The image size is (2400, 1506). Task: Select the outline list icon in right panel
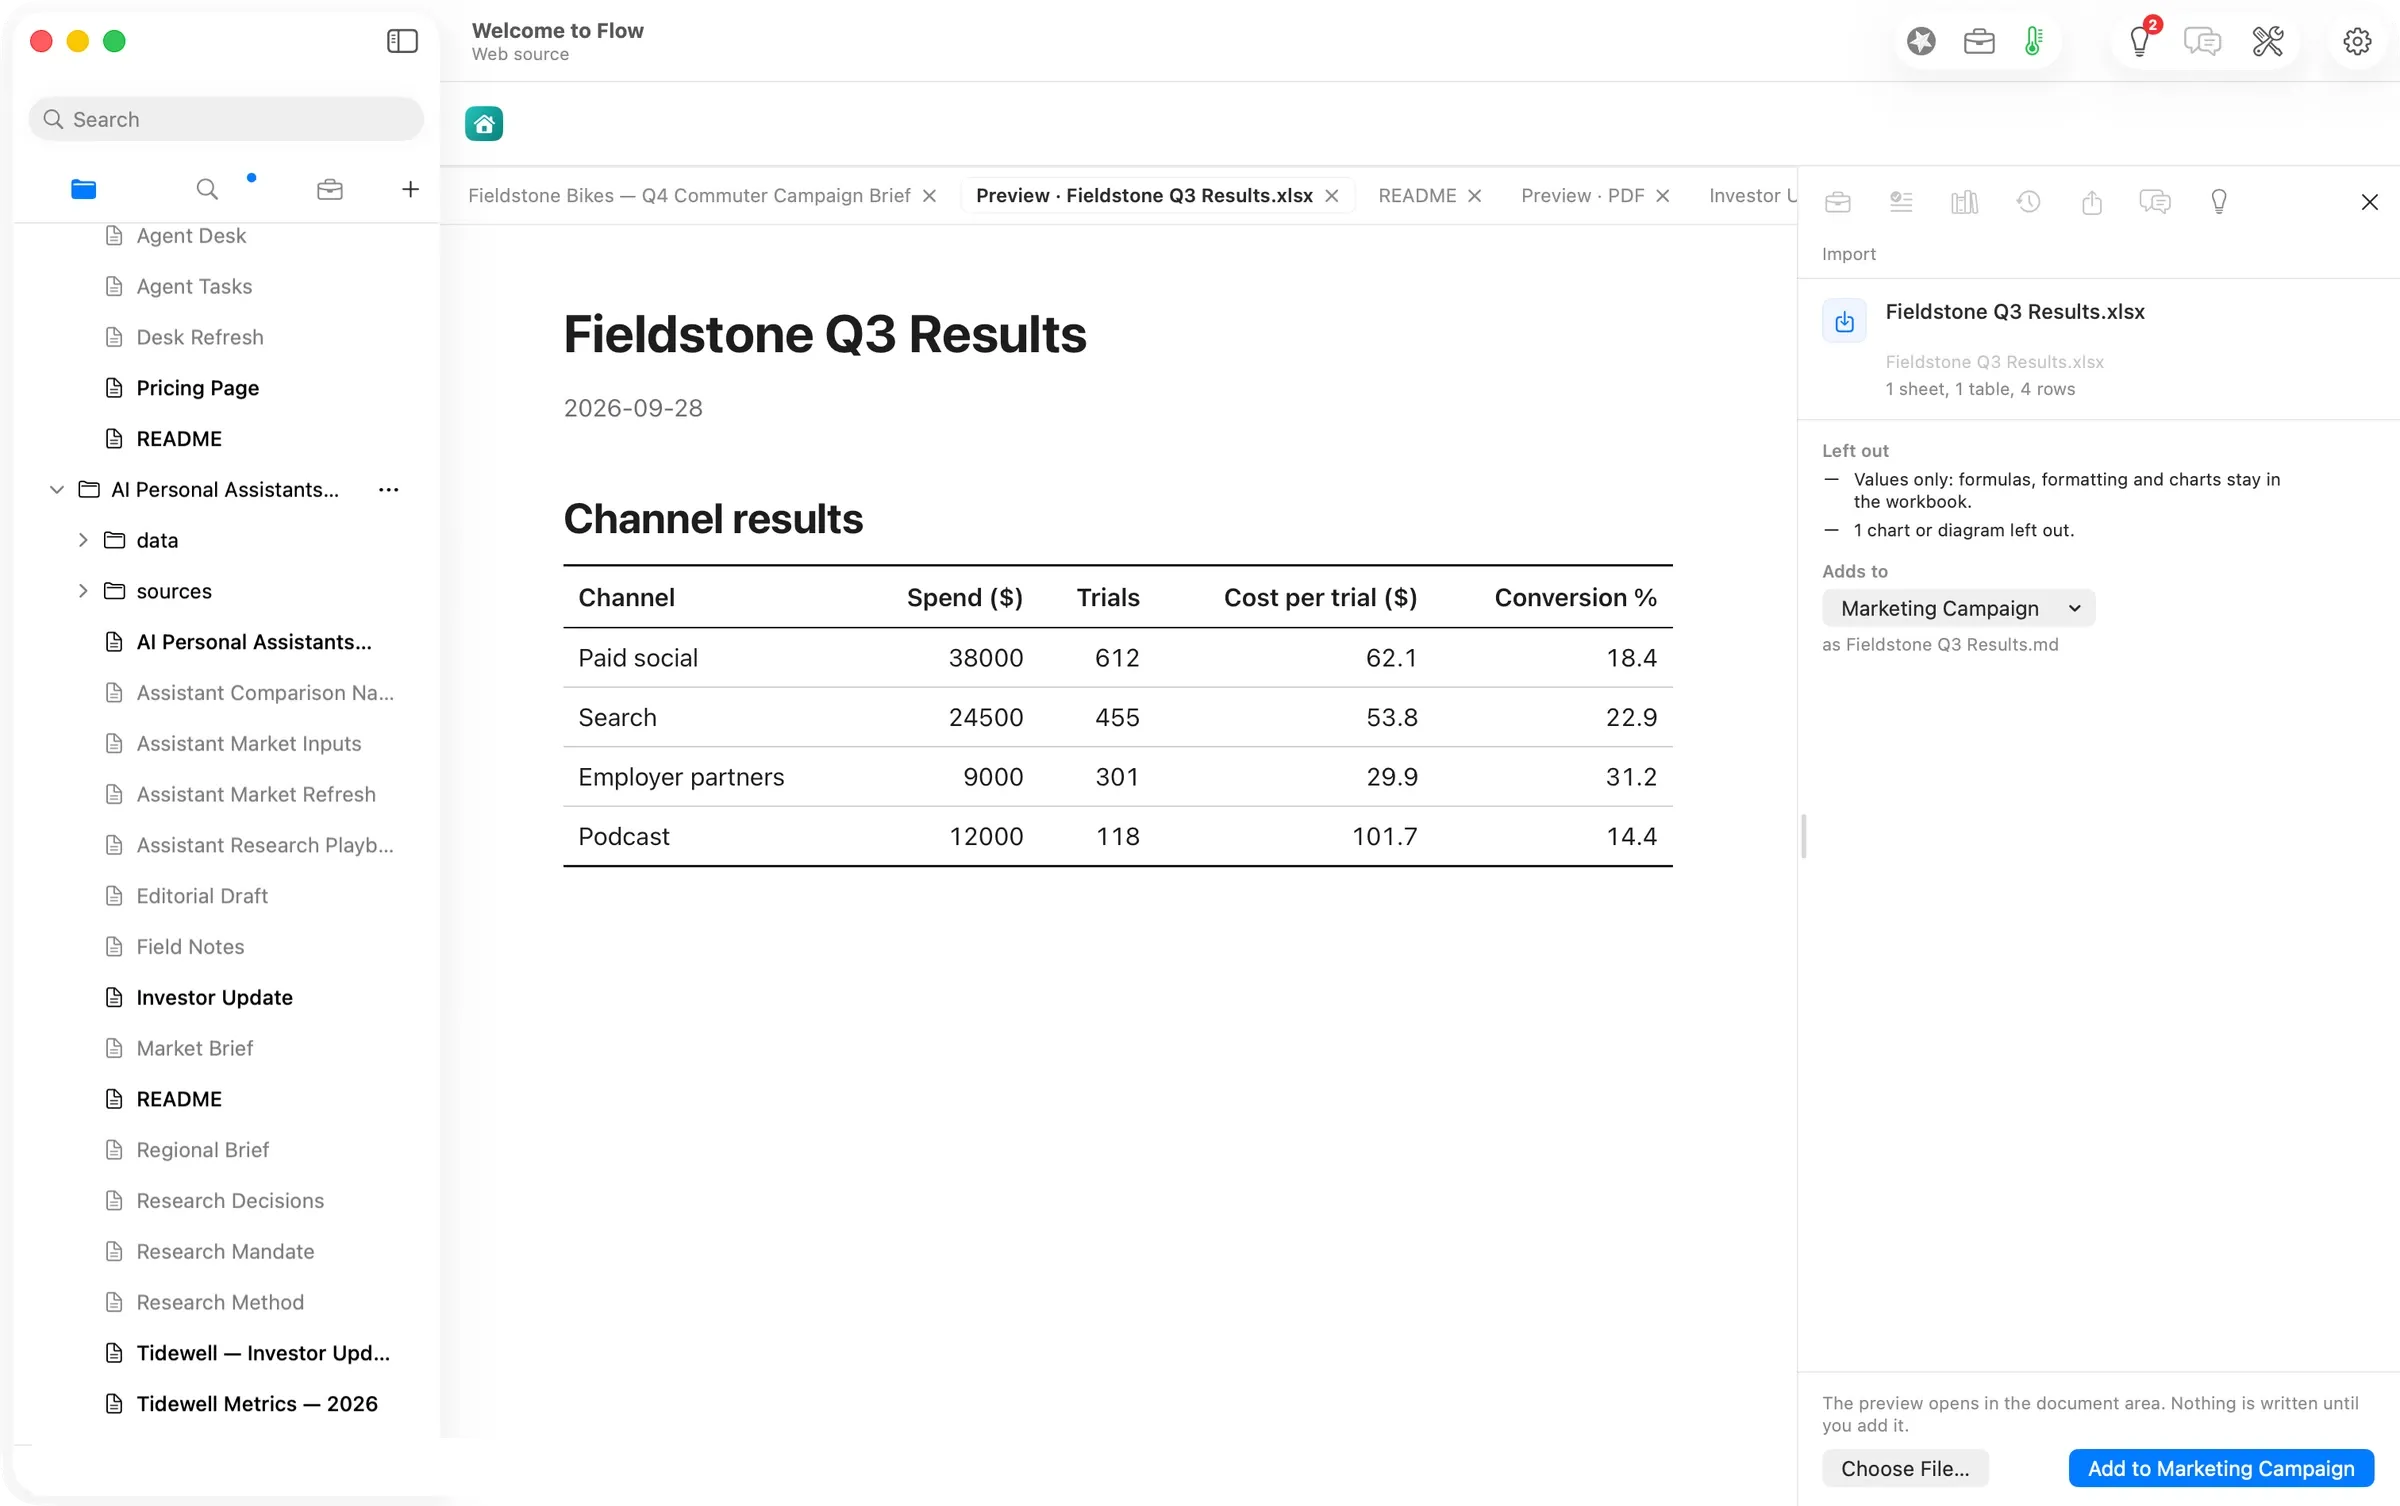[1901, 202]
